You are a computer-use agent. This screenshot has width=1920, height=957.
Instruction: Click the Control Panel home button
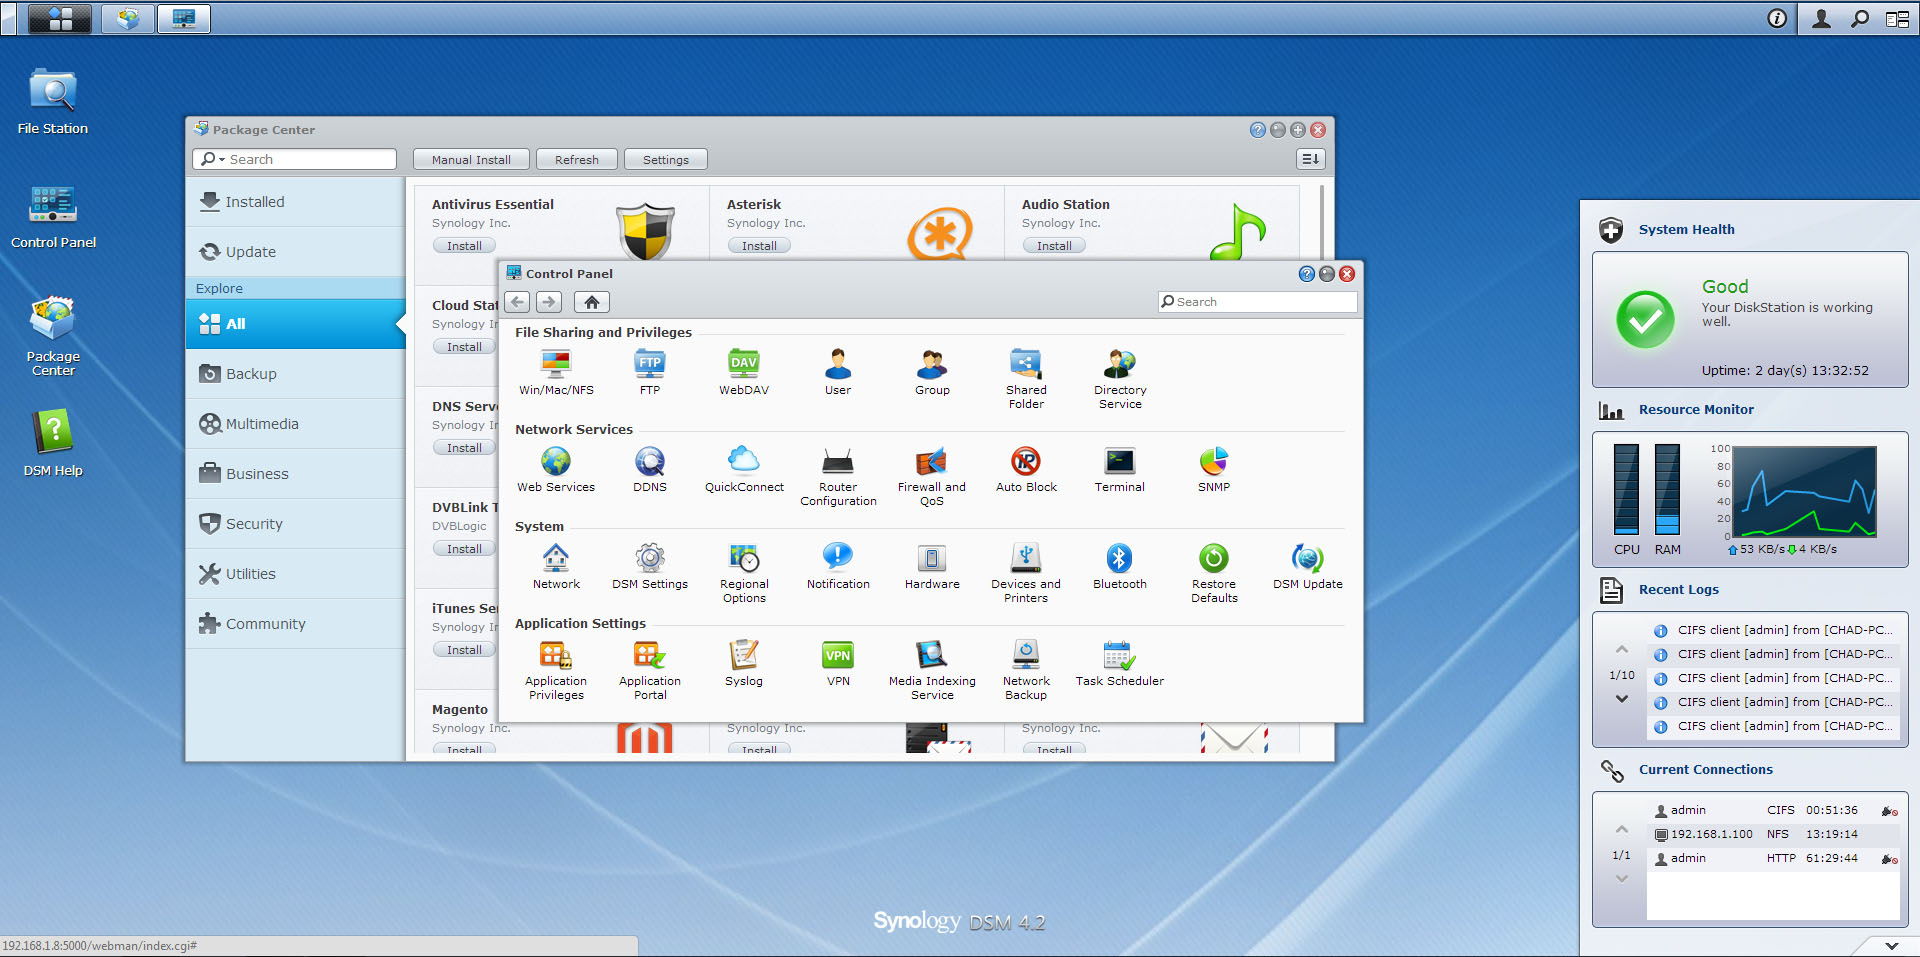pos(592,302)
